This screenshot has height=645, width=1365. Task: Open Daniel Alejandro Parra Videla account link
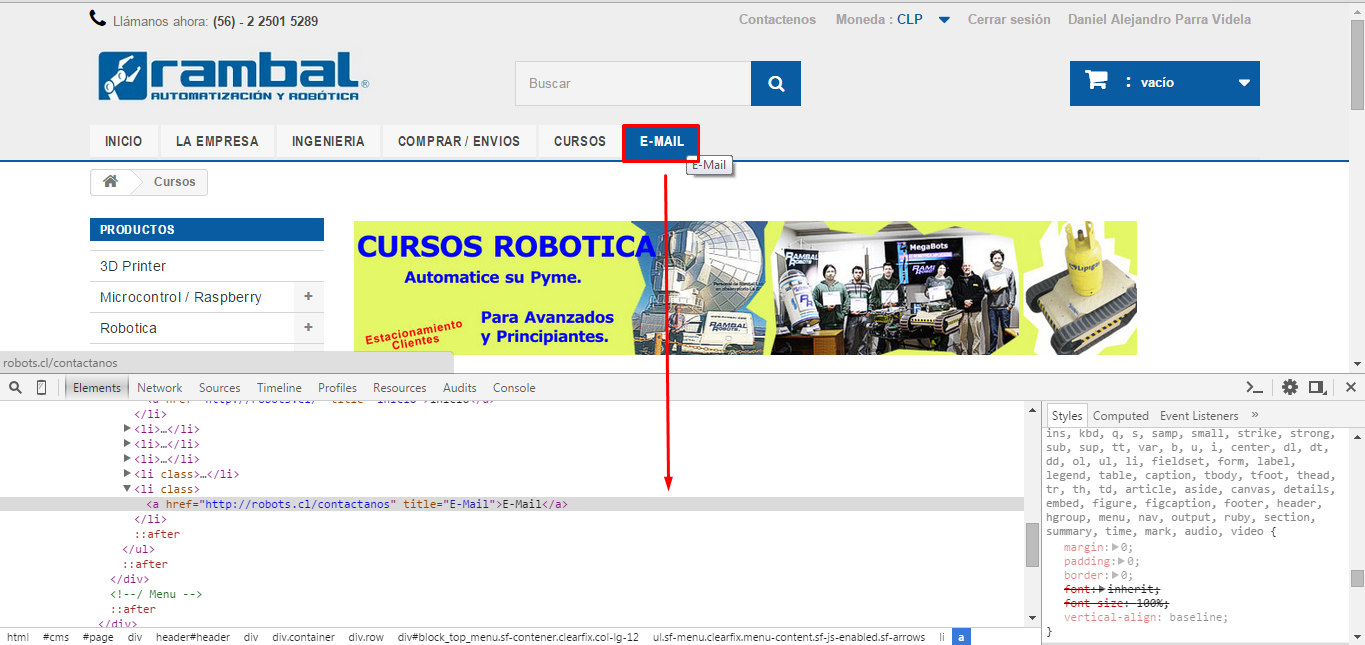click(x=1159, y=19)
